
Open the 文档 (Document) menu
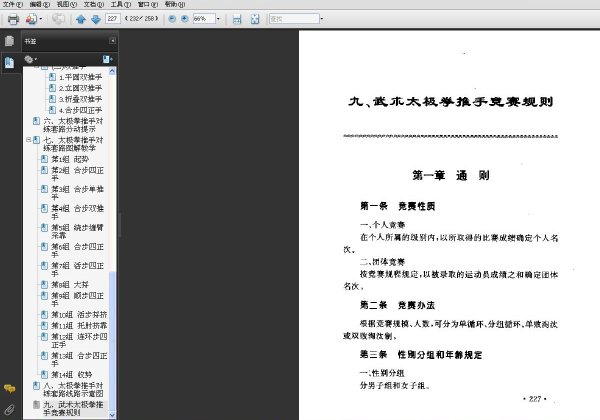coord(94,4)
